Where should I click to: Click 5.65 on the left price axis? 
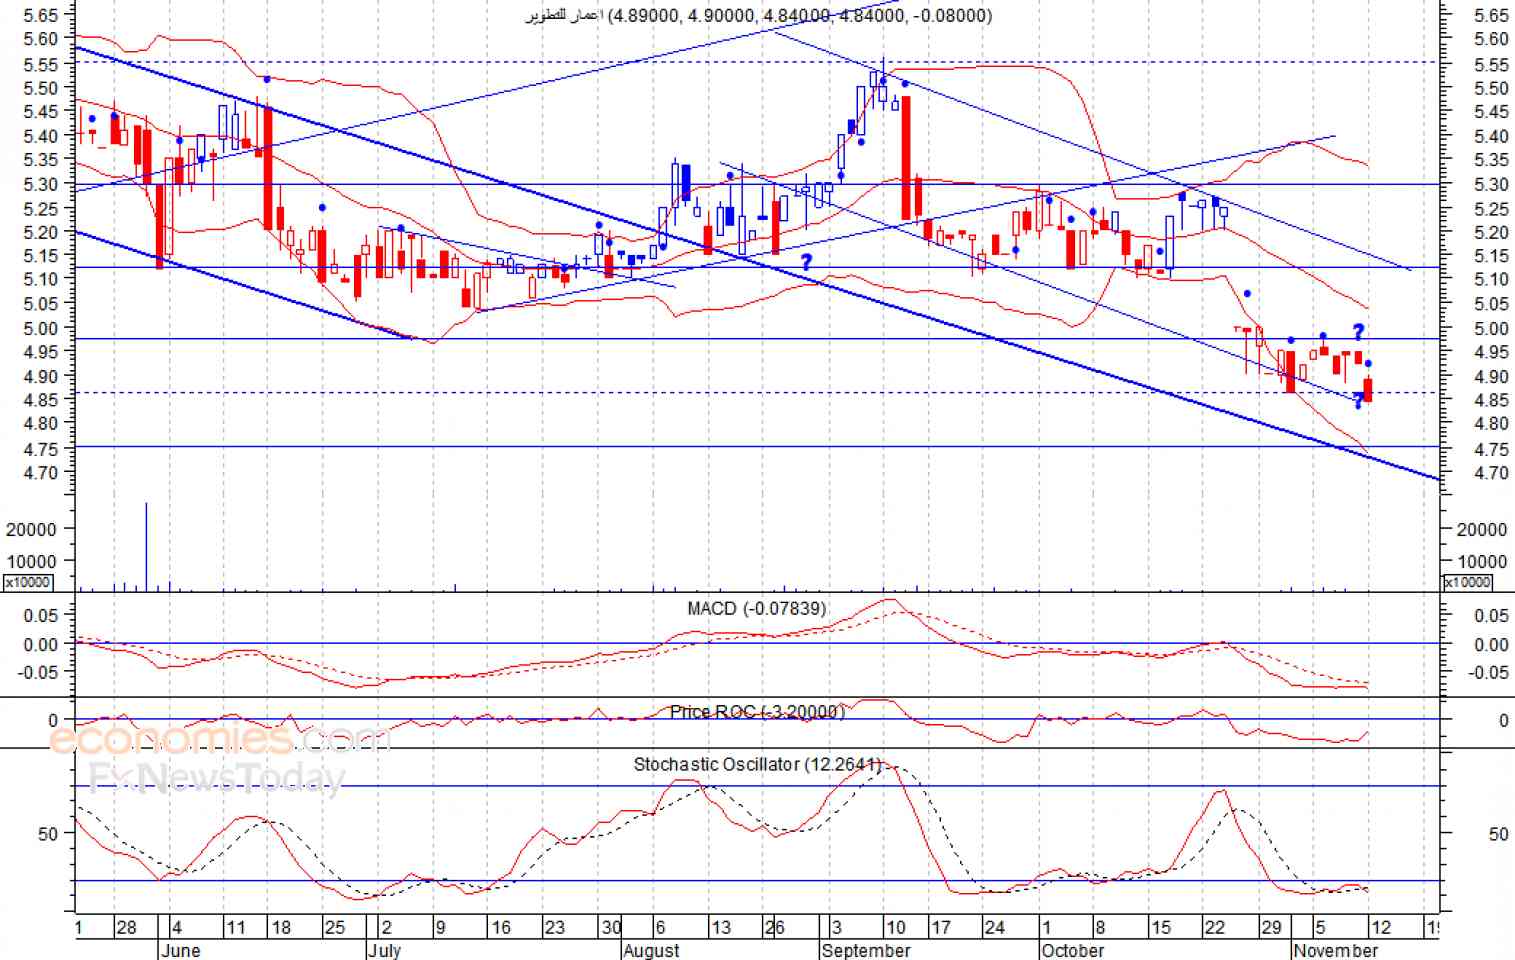coord(40,15)
